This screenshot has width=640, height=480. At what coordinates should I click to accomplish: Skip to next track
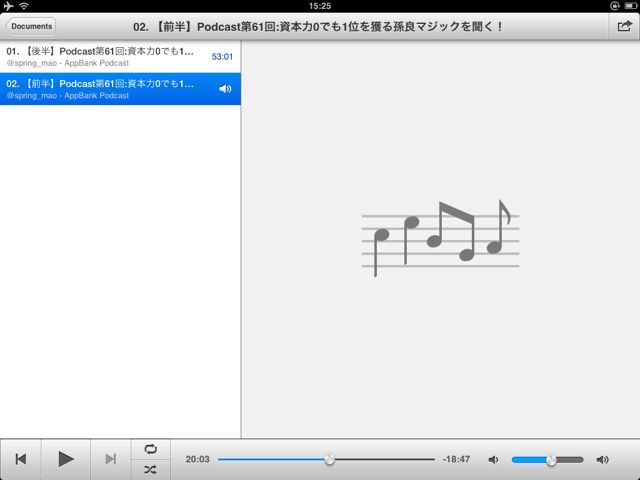coord(111,459)
